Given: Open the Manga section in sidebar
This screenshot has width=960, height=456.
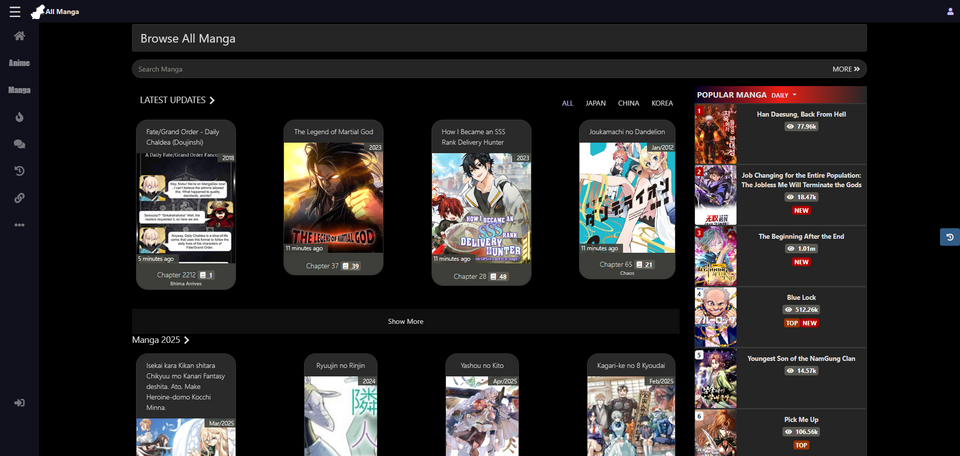Looking at the screenshot, I should click(20, 90).
